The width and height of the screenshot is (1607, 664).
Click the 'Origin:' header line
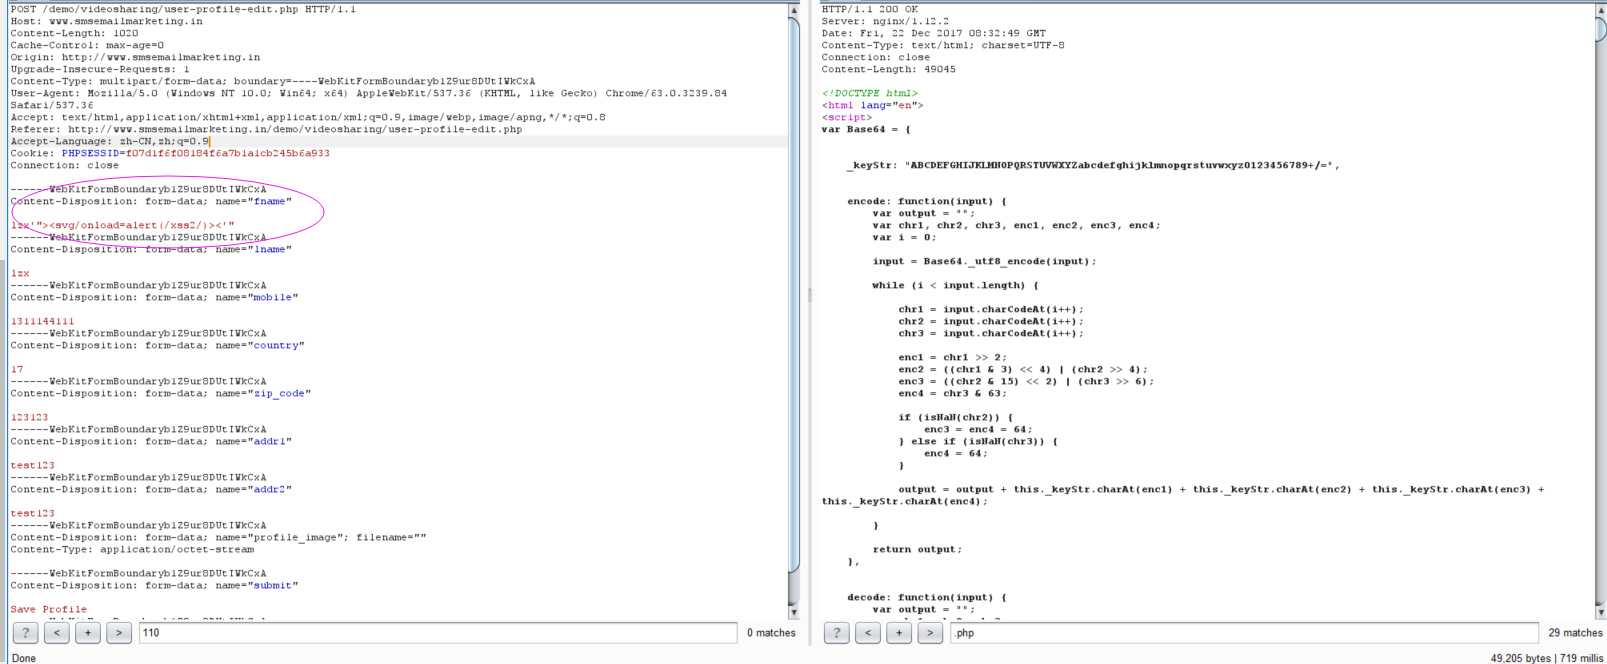(135, 57)
